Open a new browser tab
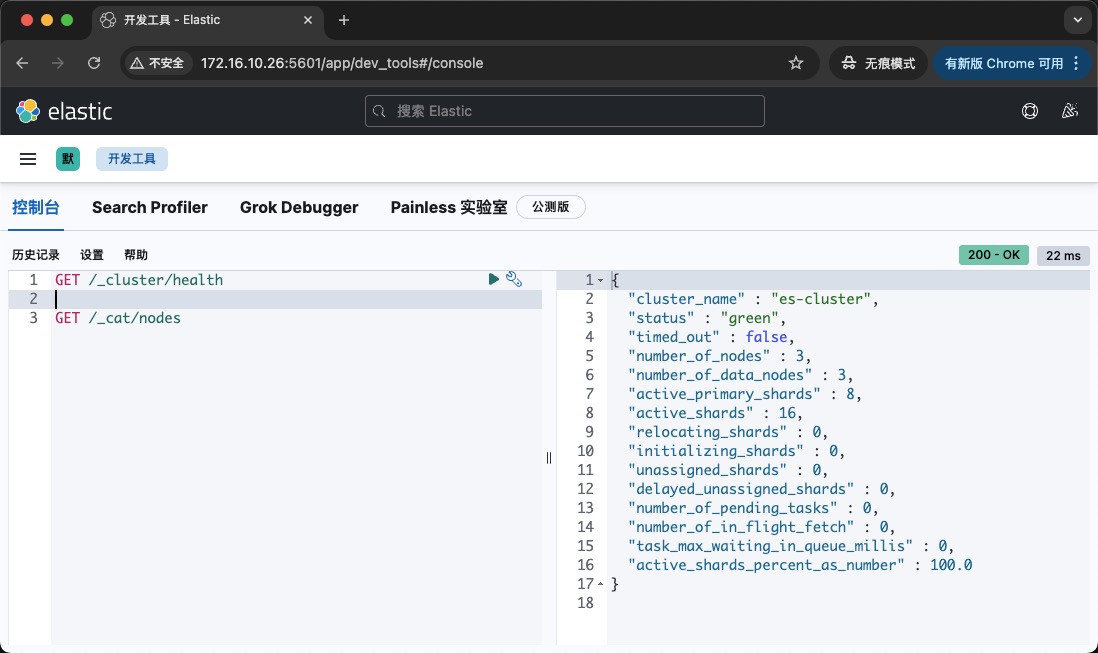1098x653 pixels. [344, 20]
